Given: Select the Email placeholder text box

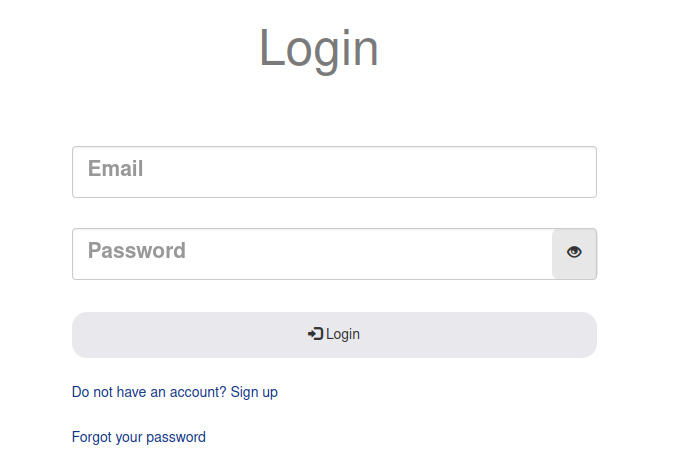Looking at the screenshot, I should 334,172.
